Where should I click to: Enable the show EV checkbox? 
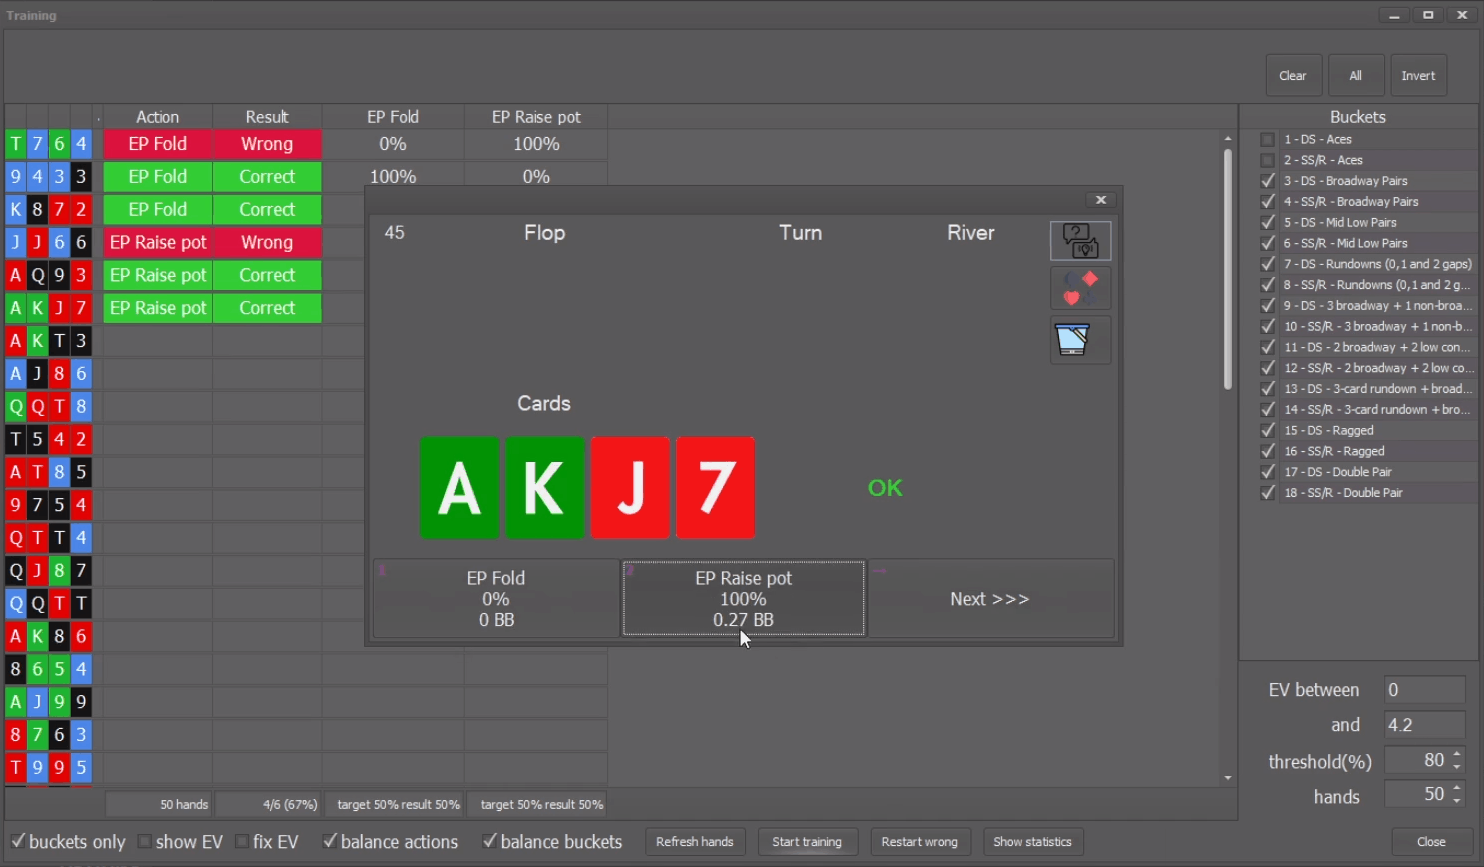click(x=144, y=841)
